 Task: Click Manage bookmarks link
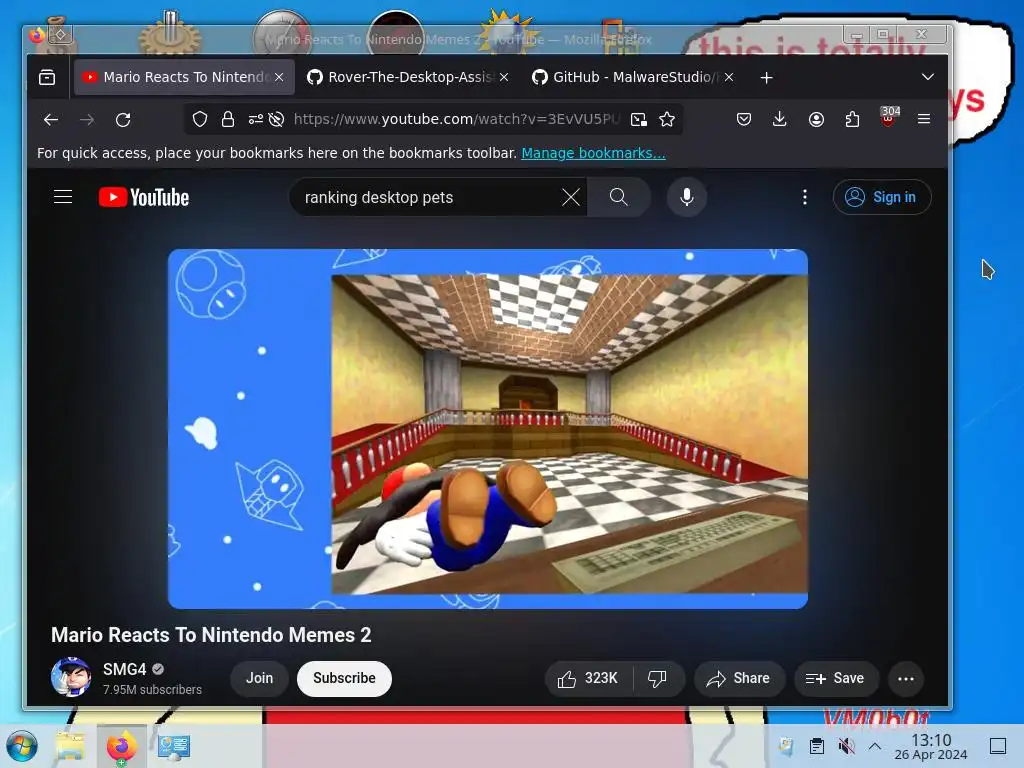pyautogui.click(x=593, y=153)
